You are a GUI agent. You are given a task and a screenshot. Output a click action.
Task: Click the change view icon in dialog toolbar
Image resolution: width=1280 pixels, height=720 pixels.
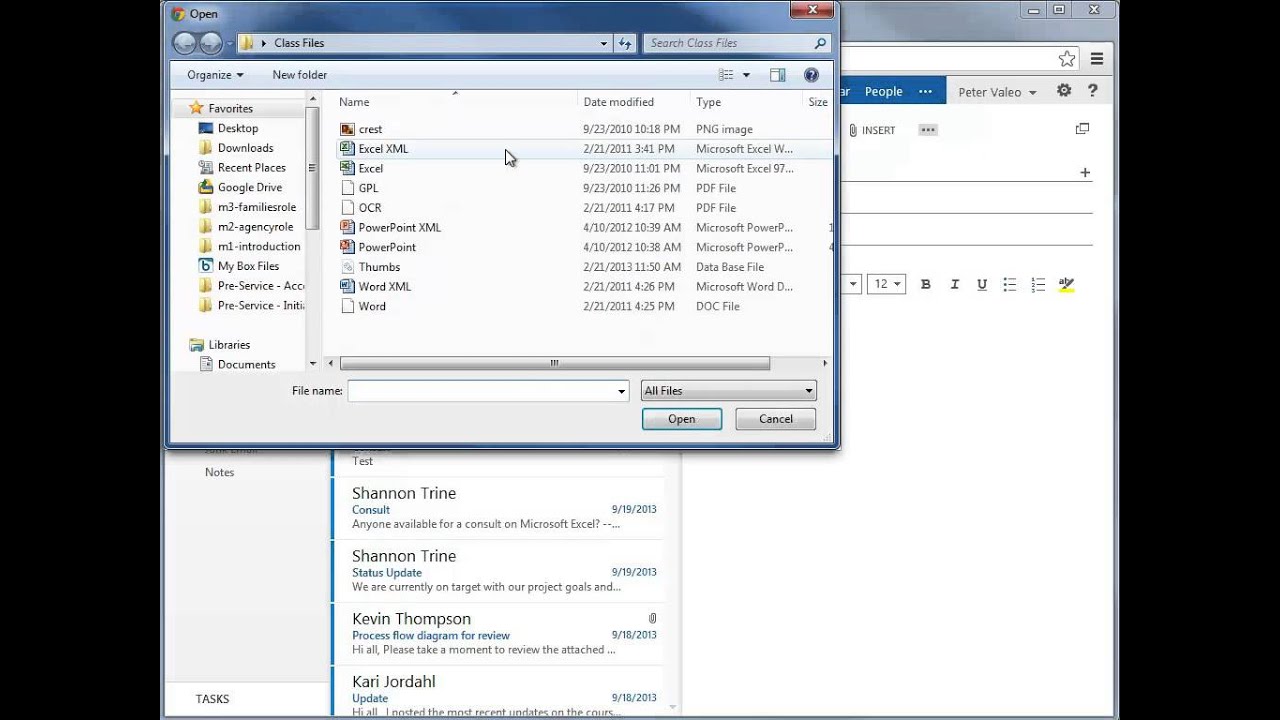[726, 75]
